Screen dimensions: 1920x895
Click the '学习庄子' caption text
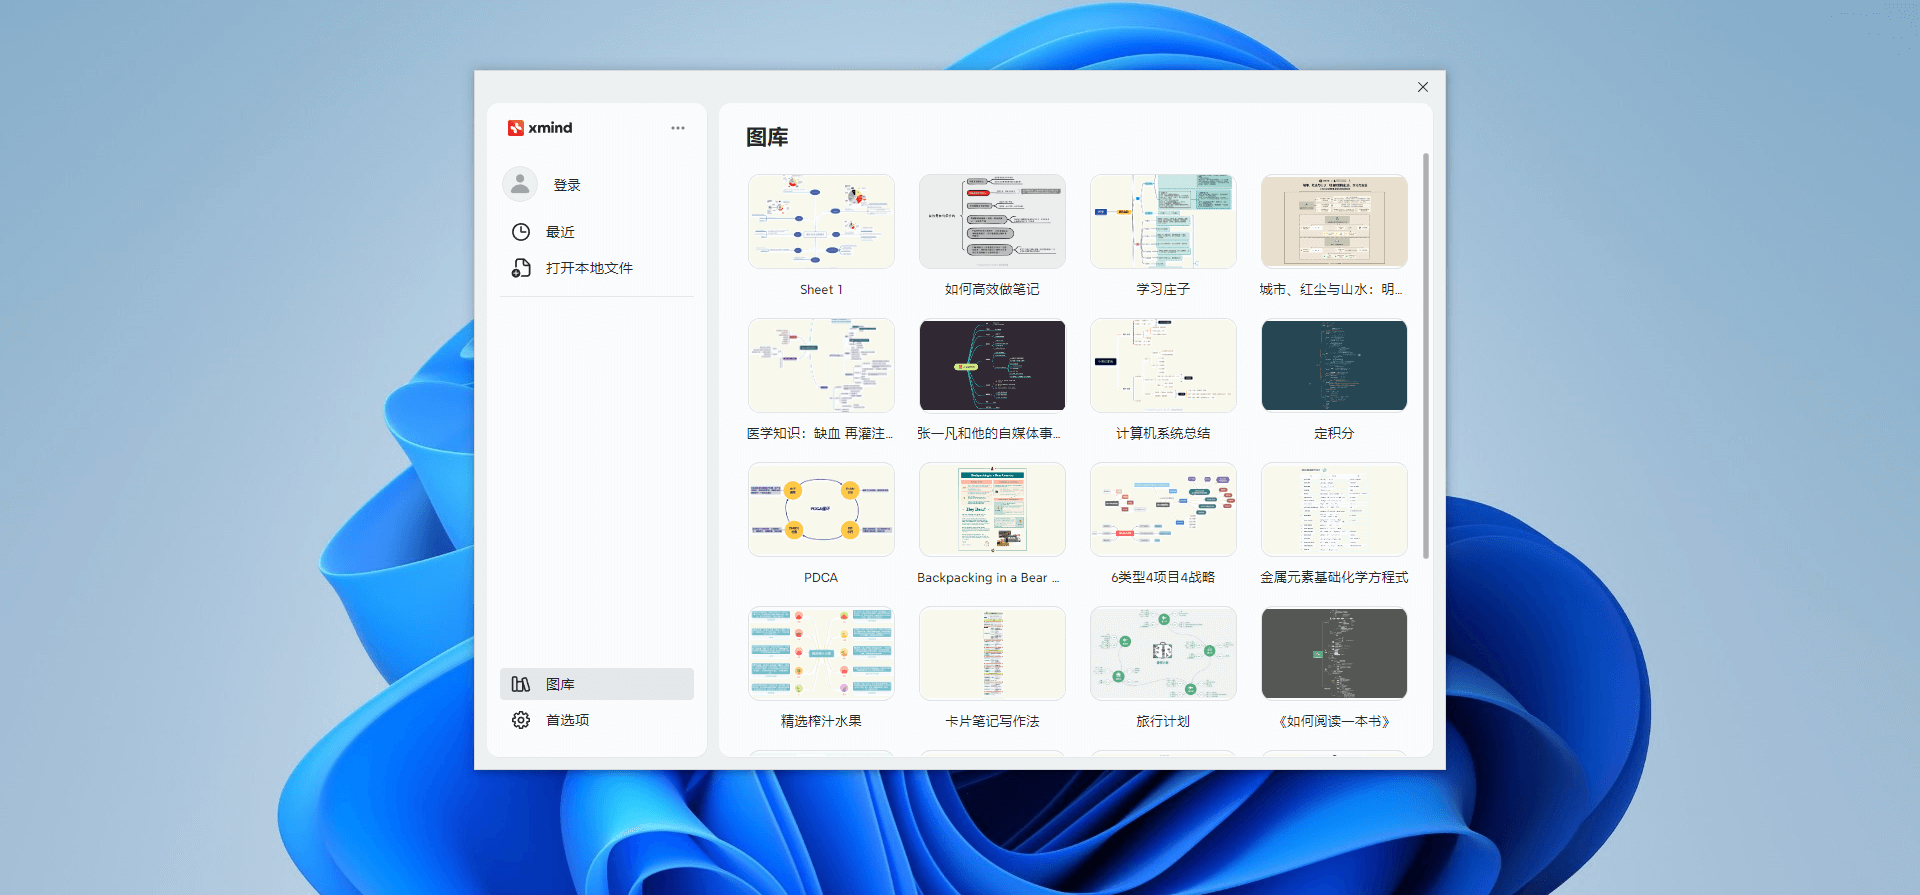[1163, 289]
